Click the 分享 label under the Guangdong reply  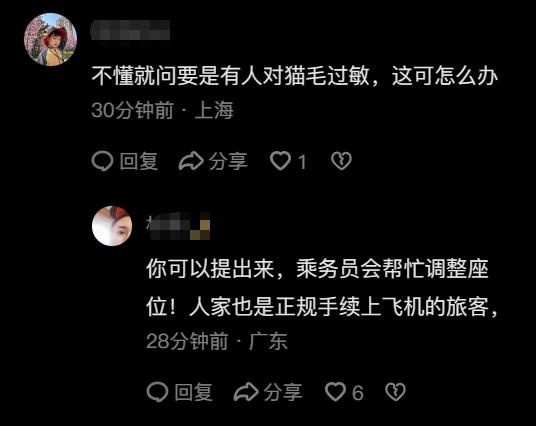pyautogui.click(x=283, y=392)
